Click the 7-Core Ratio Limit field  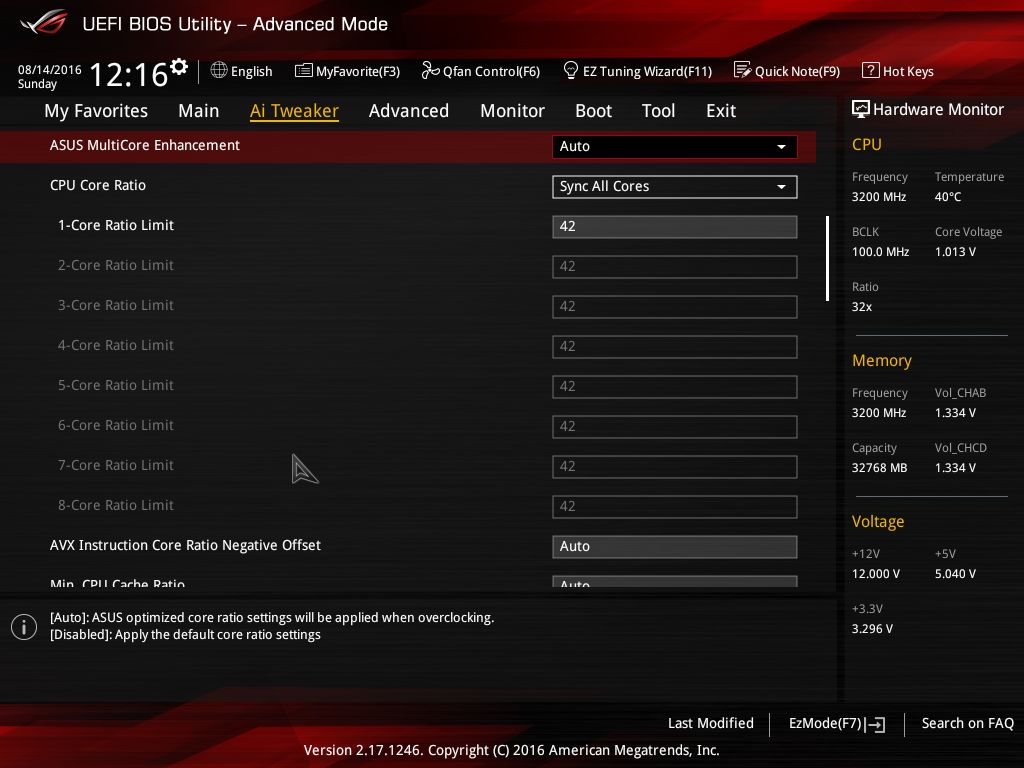click(674, 467)
